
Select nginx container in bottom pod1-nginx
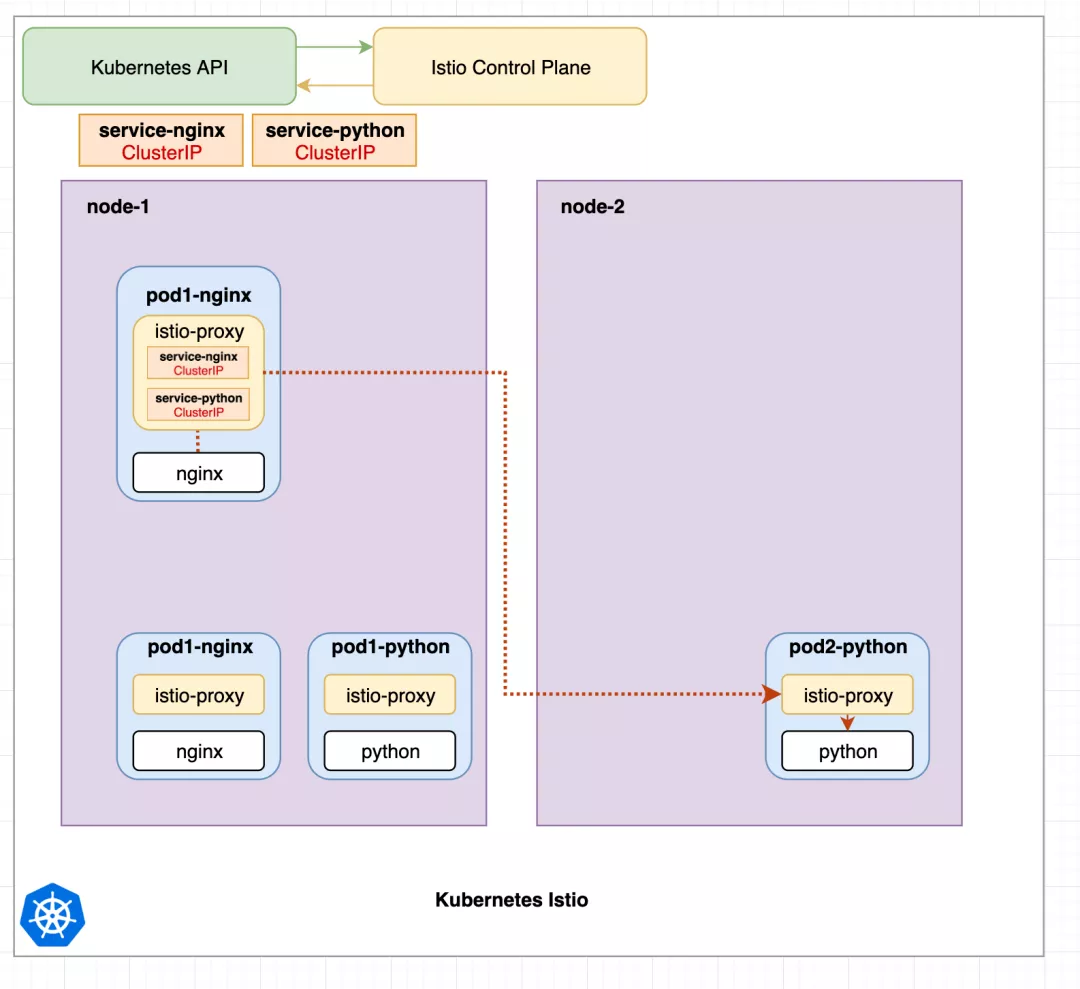coord(198,751)
